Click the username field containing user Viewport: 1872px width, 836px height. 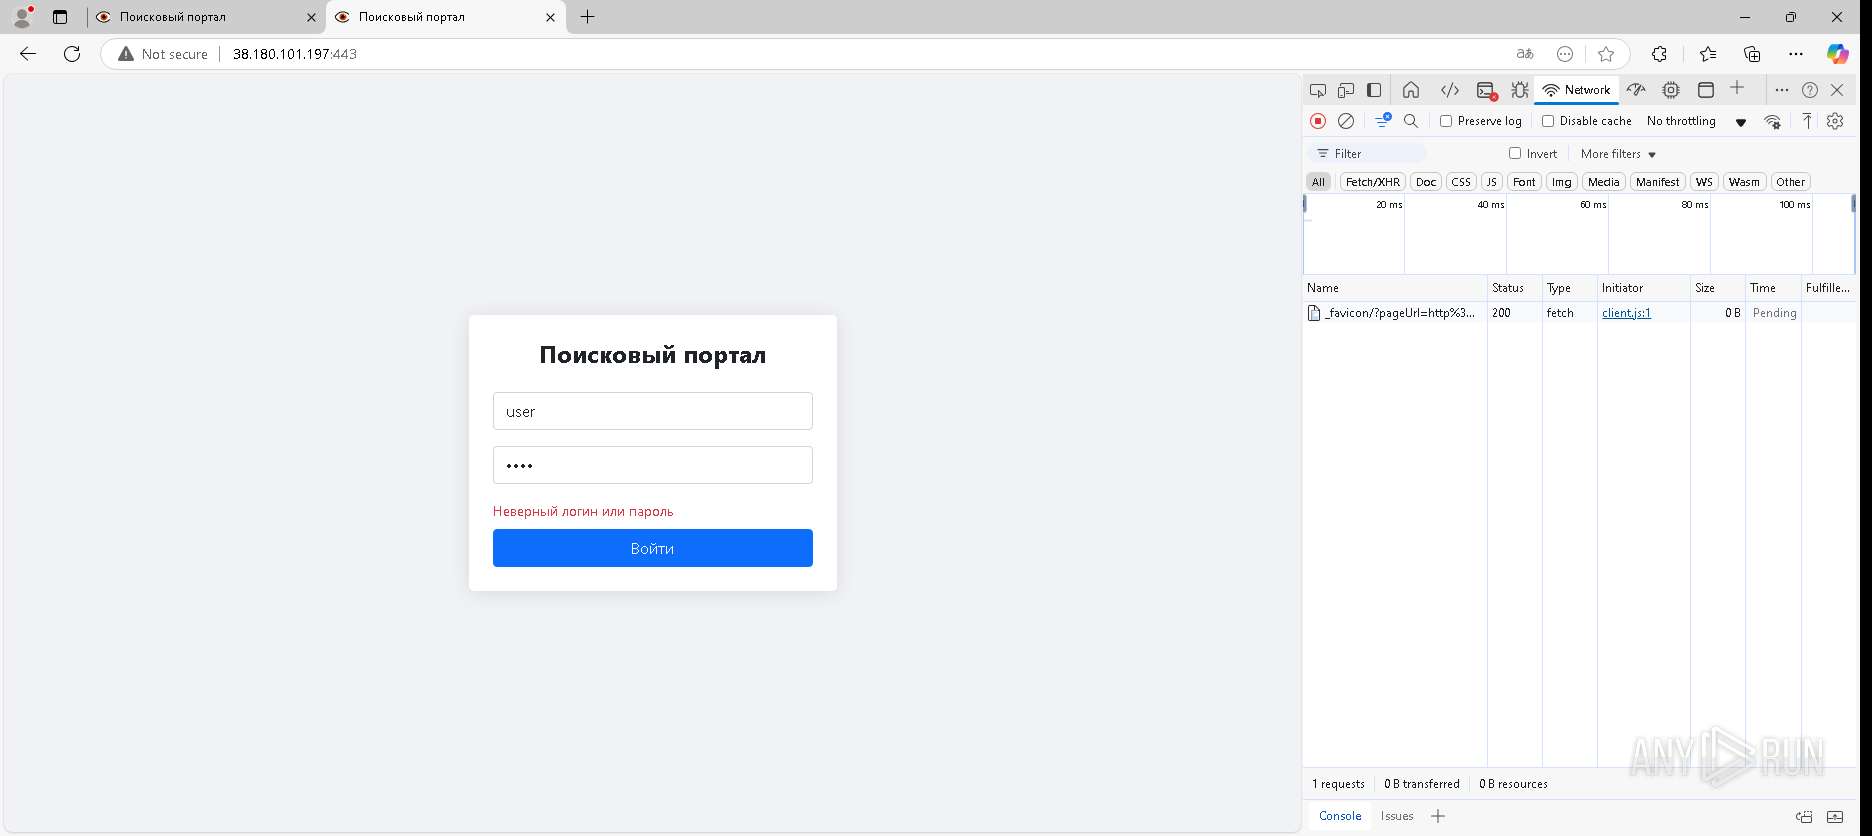[652, 411]
